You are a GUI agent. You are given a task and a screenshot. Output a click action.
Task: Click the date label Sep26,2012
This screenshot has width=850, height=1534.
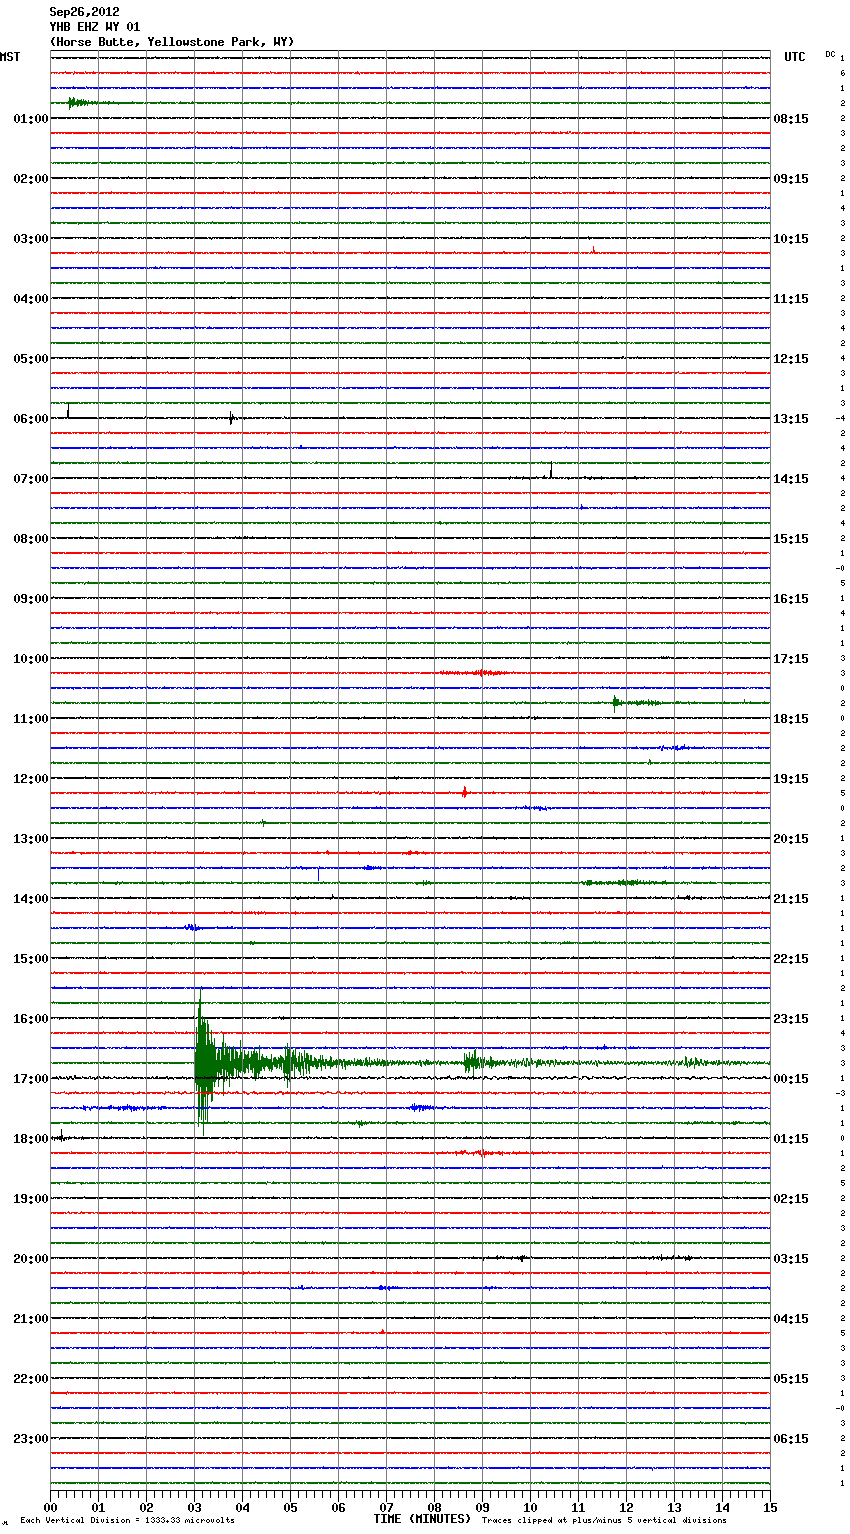[x=84, y=12]
